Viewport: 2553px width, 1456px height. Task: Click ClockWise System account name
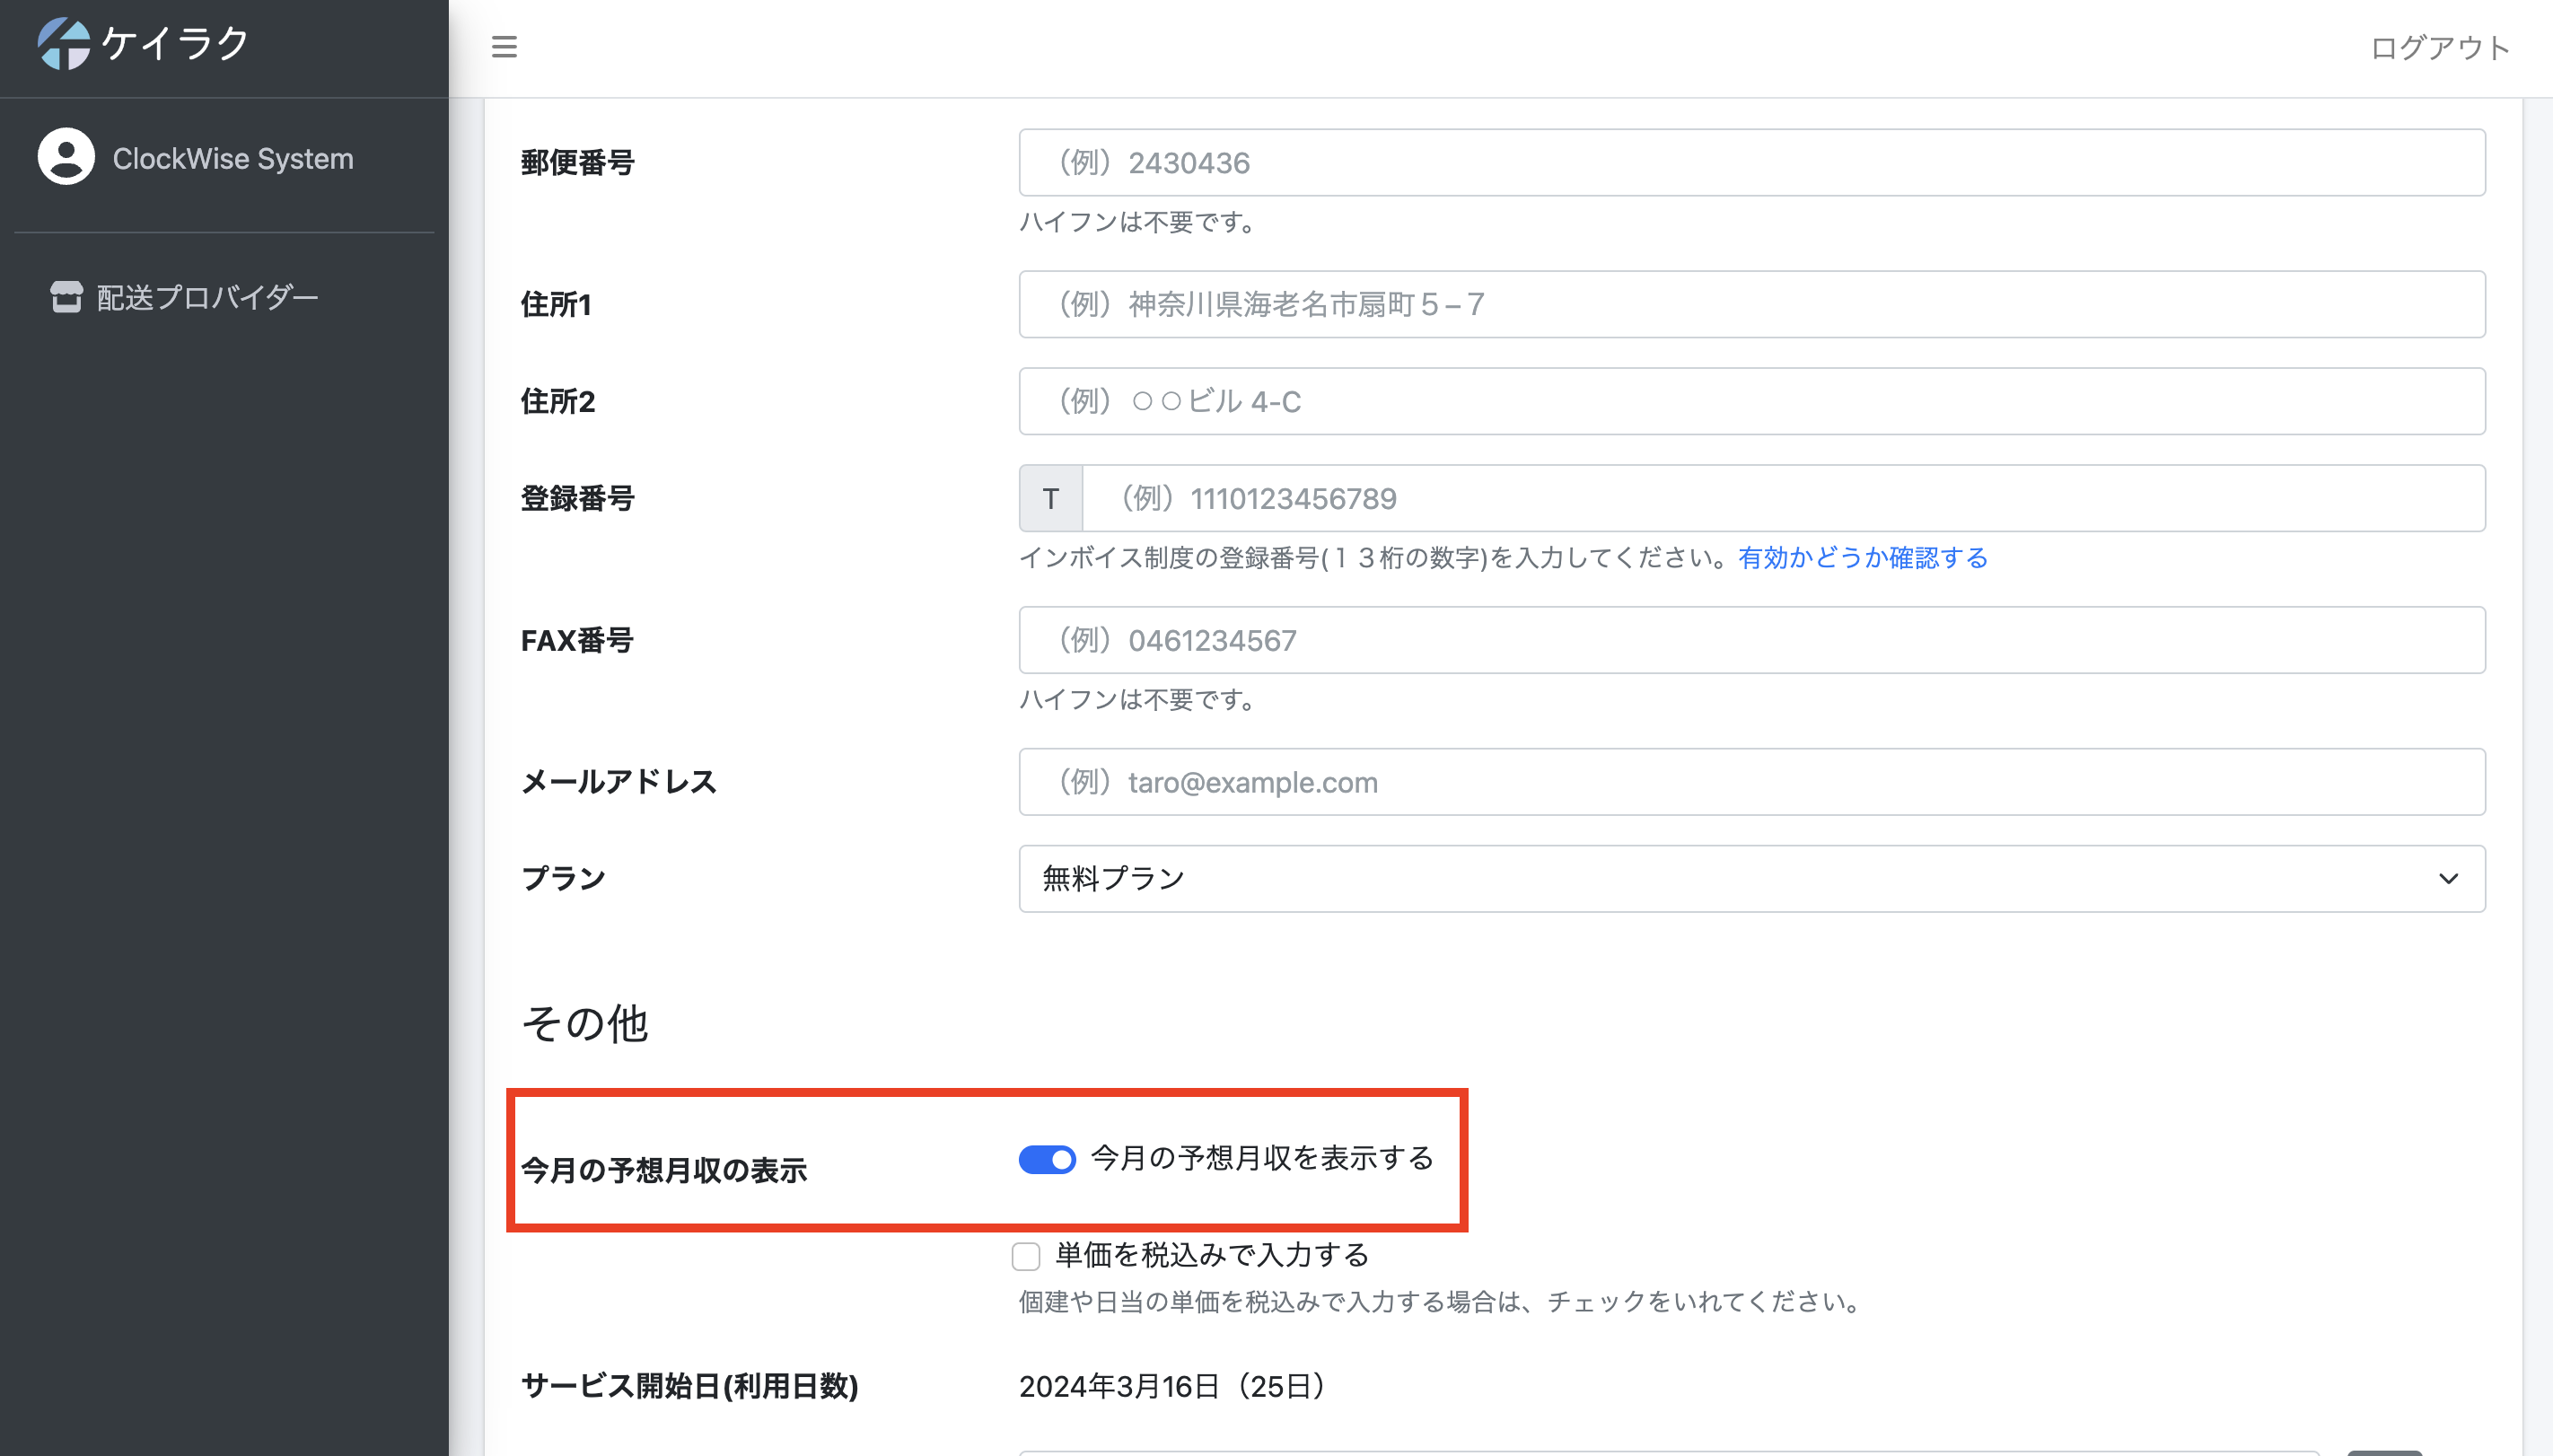pos(232,158)
